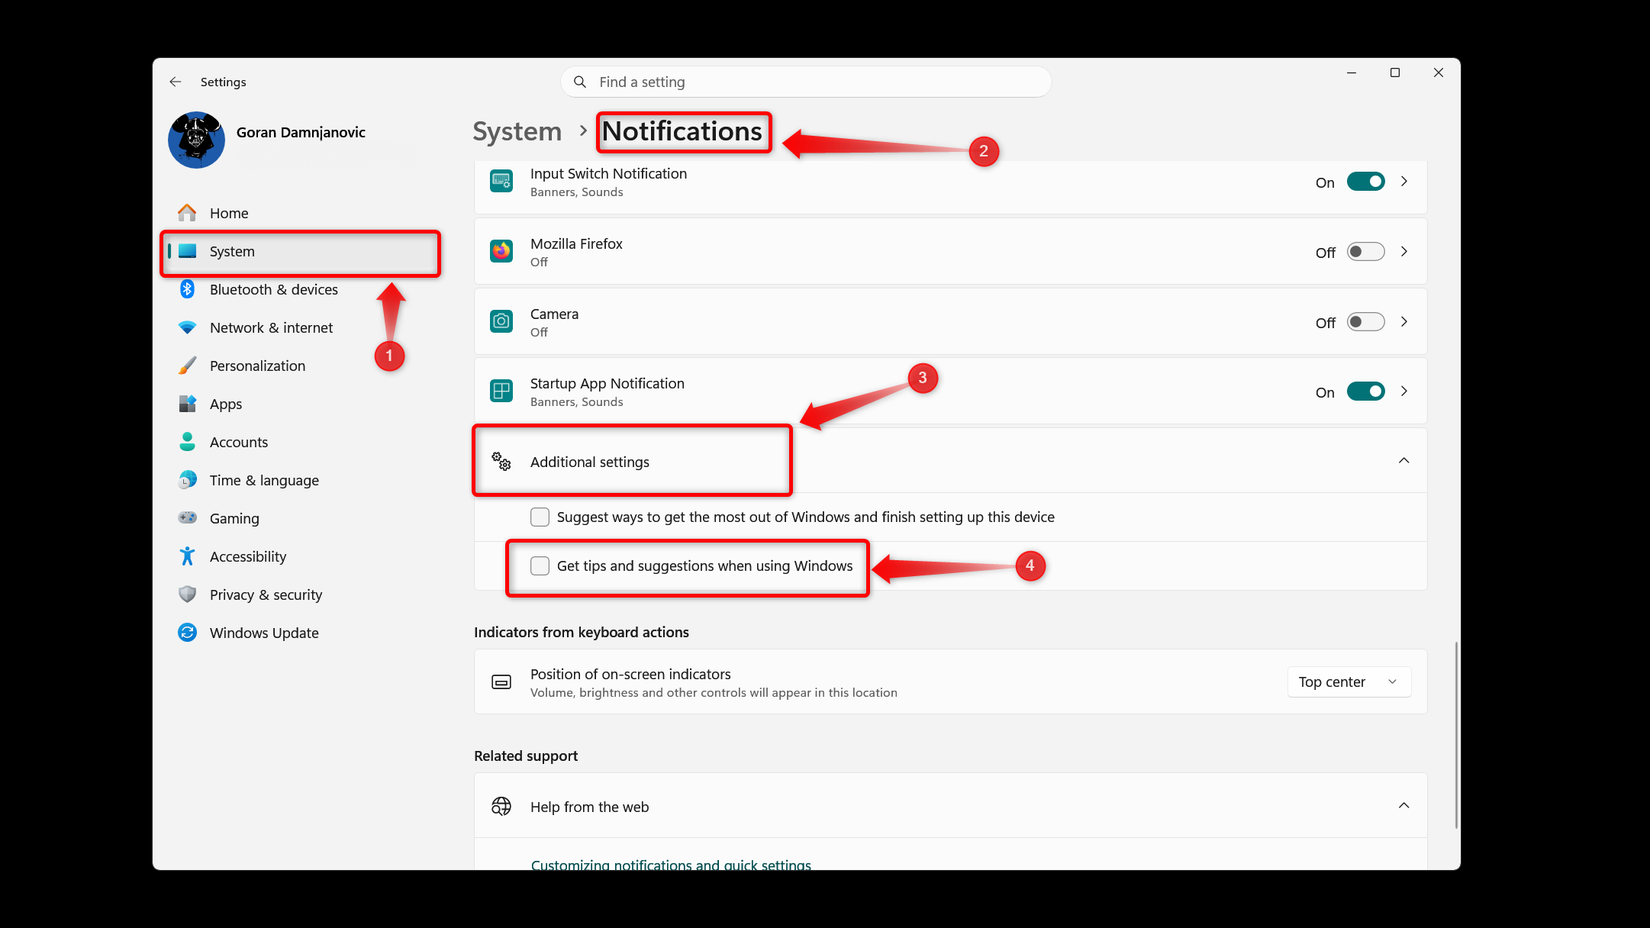Click the on-screen indicators keyboard icon
Screen dimensions: 1650x928
pyautogui.click(x=502, y=682)
